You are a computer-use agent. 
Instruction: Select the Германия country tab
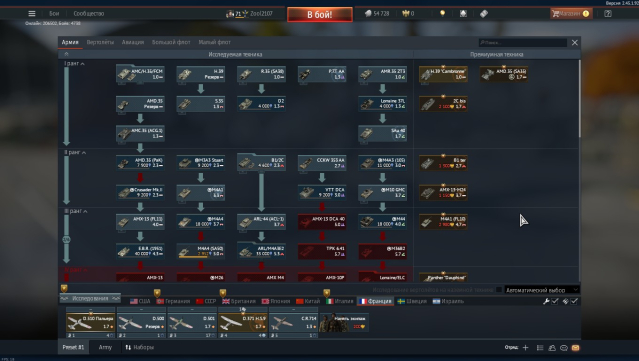pos(174,301)
